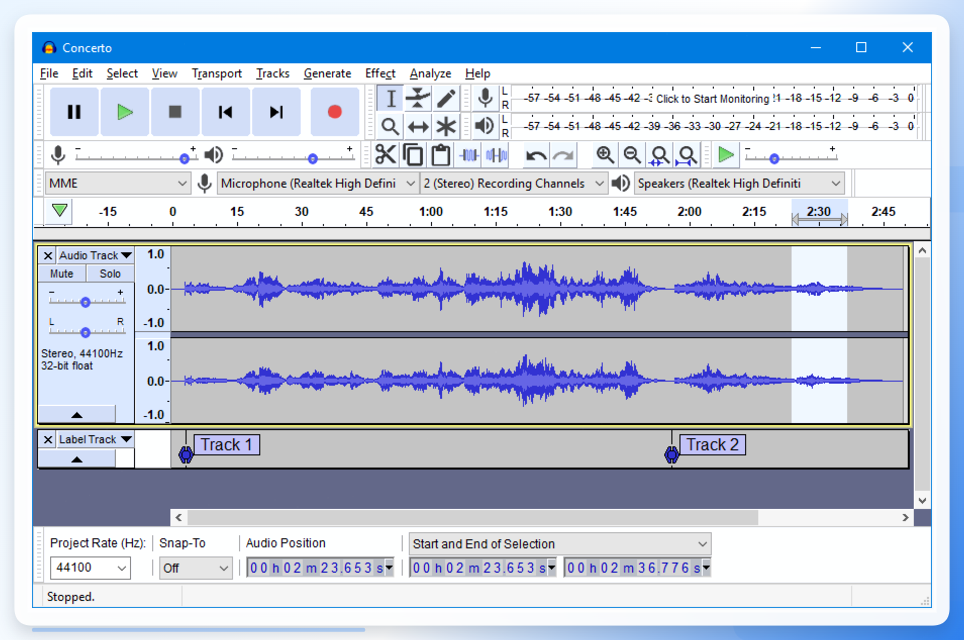The height and width of the screenshot is (640, 964).
Task: Collapse the Label Track with its arrow
Action: tap(77, 459)
